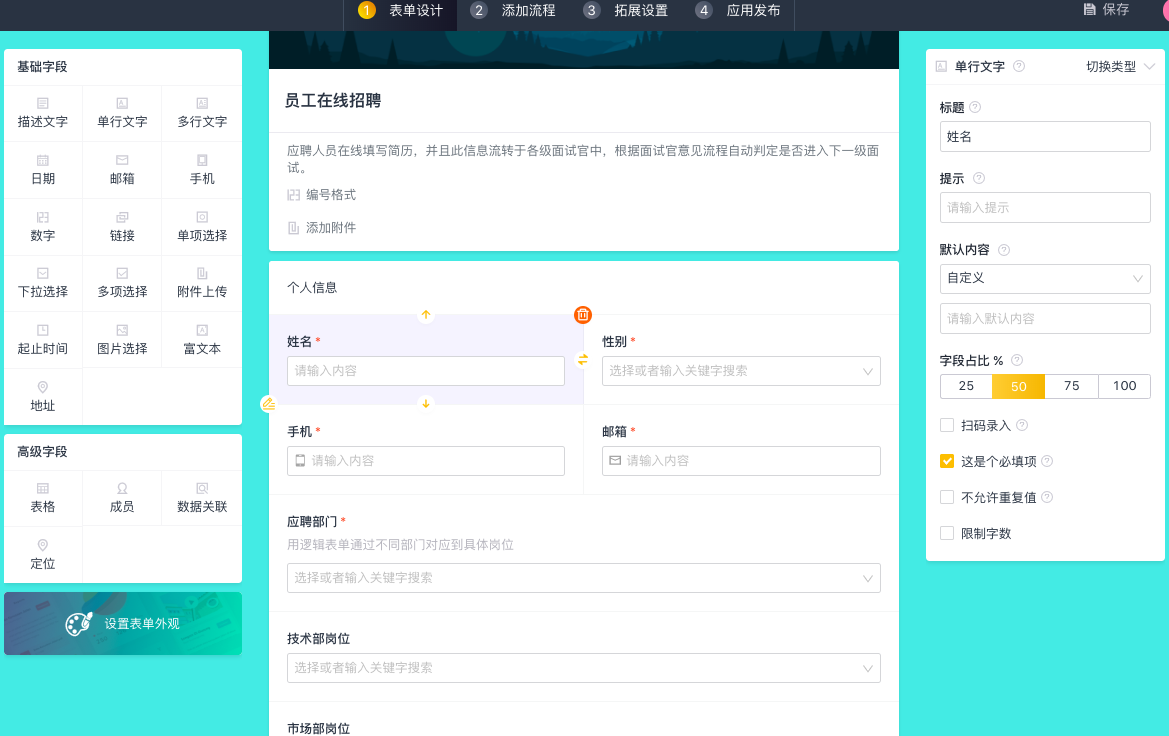Click the 请输入默认内容 input field
Viewport: 1169px width, 736px height.
[x=1045, y=318]
